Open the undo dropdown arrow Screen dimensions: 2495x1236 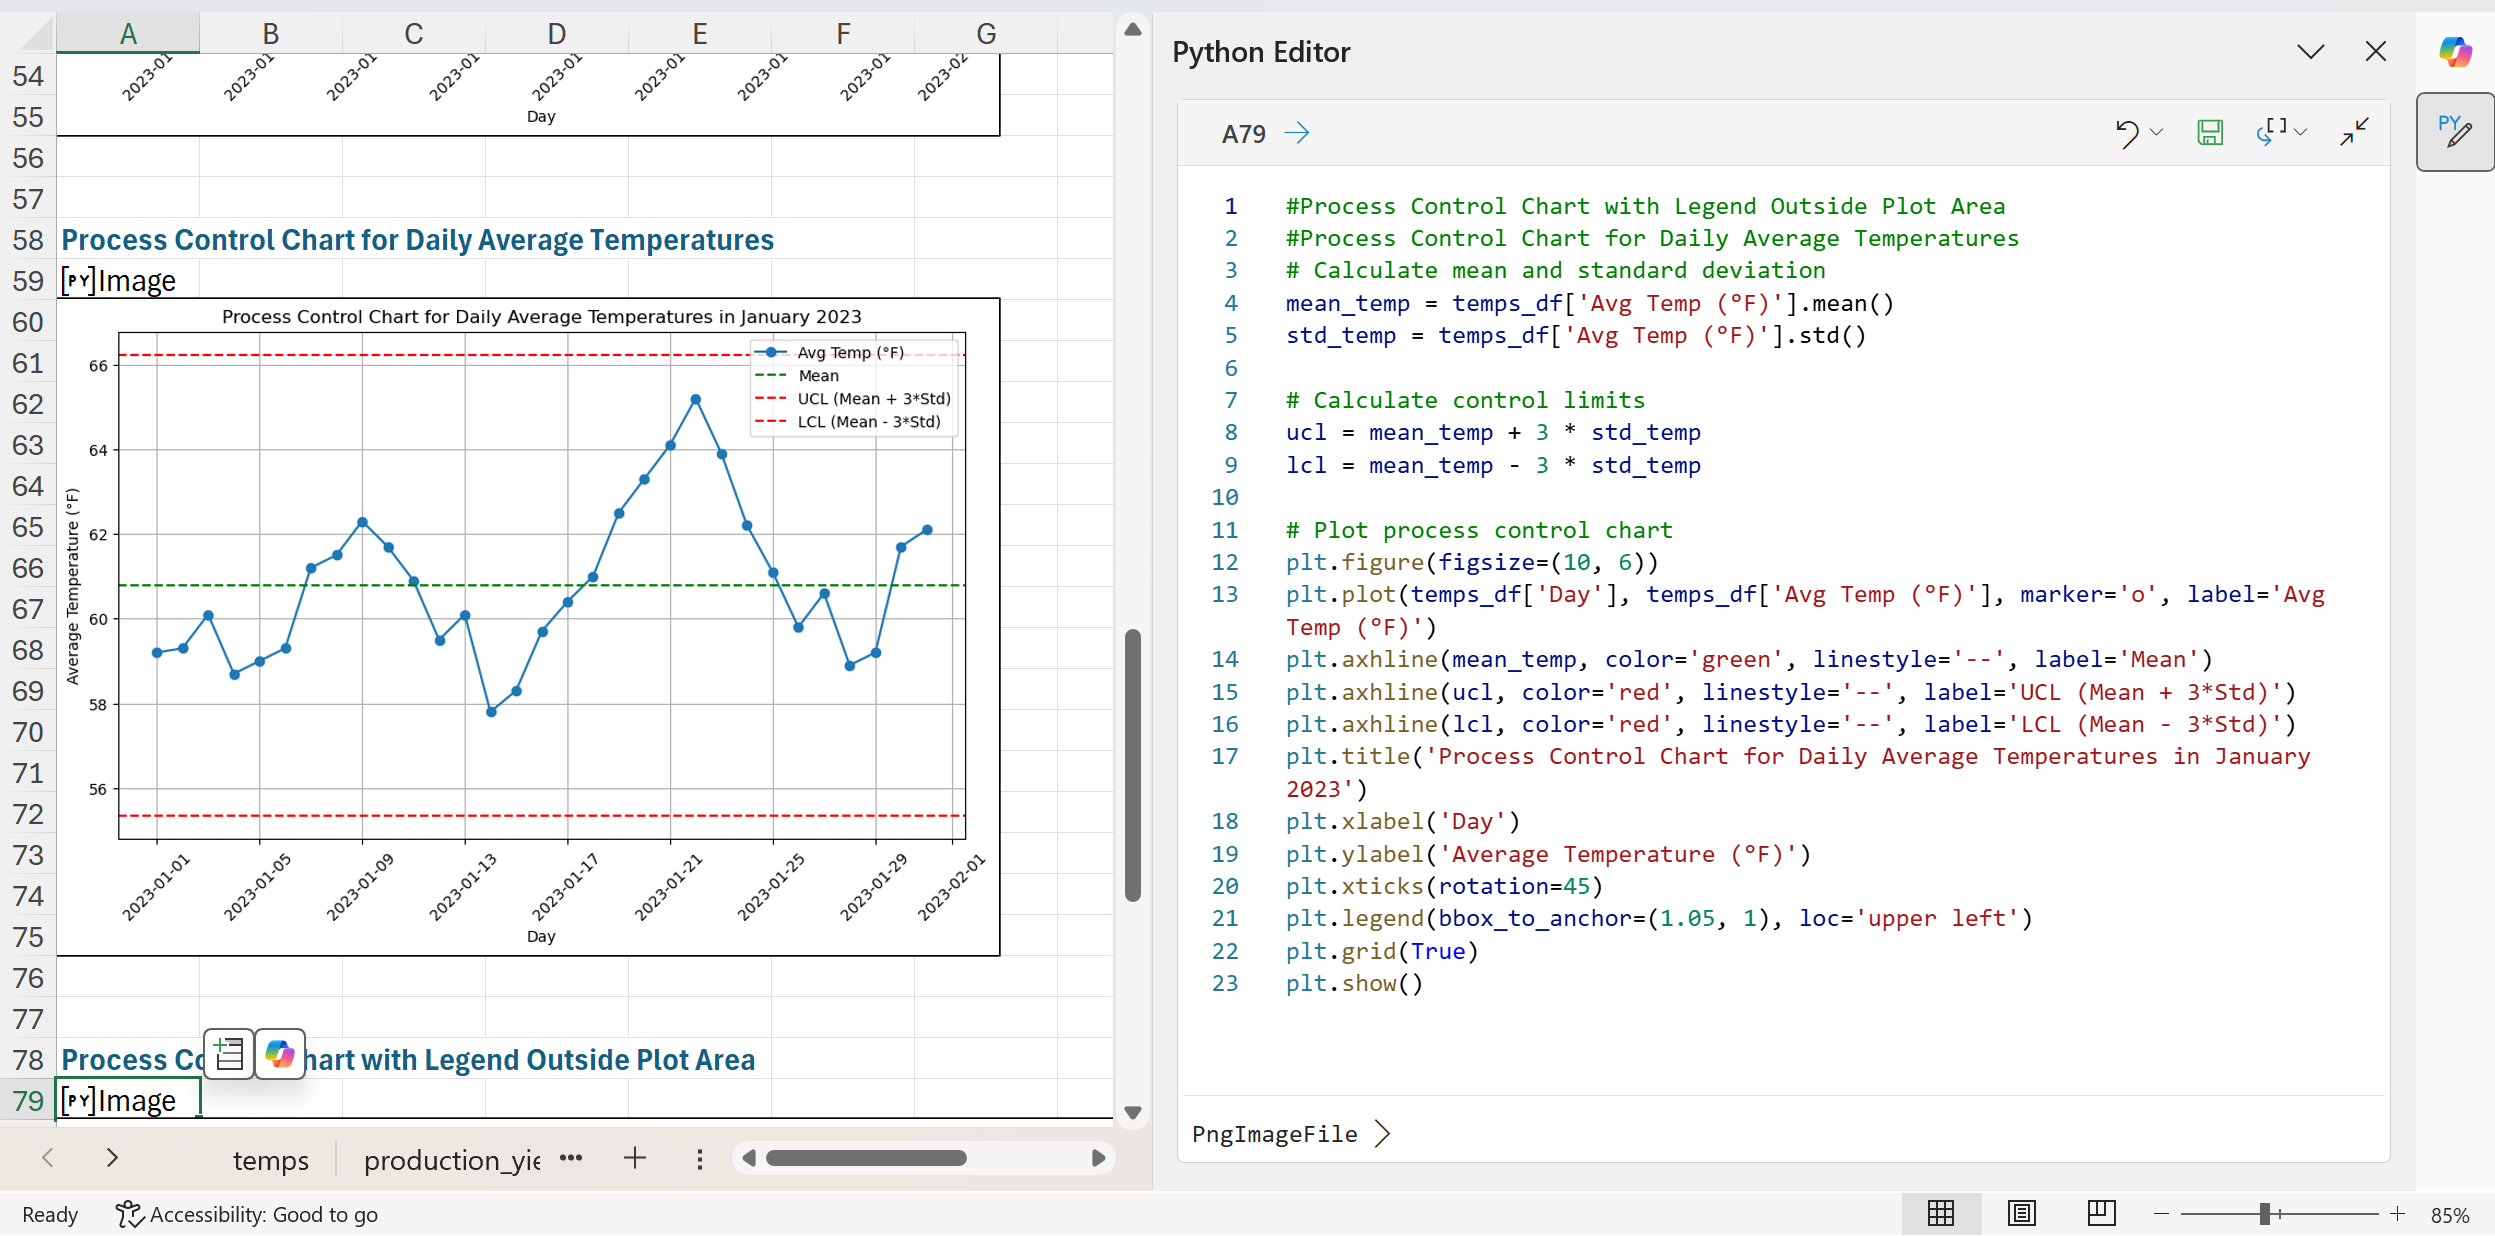coord(2157,132)
